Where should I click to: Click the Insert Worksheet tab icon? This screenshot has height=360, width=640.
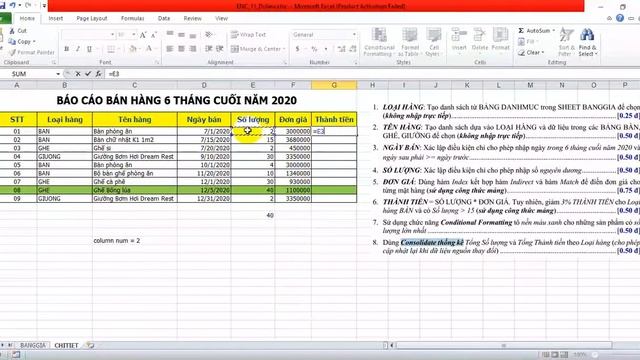(90, 345)
